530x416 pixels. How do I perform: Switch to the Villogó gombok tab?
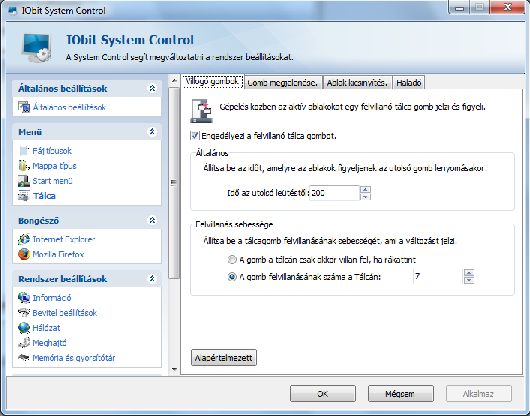click(213, 81)
